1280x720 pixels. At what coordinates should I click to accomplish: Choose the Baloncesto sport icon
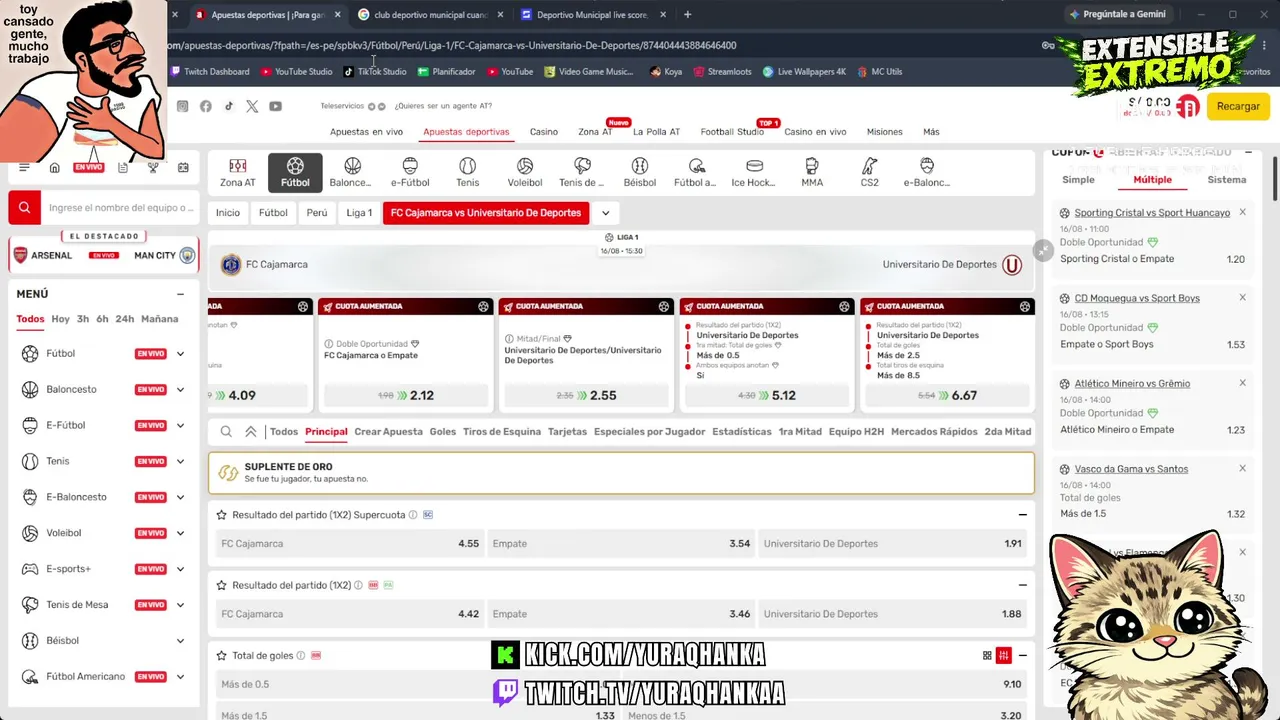[x=351, y=172]
